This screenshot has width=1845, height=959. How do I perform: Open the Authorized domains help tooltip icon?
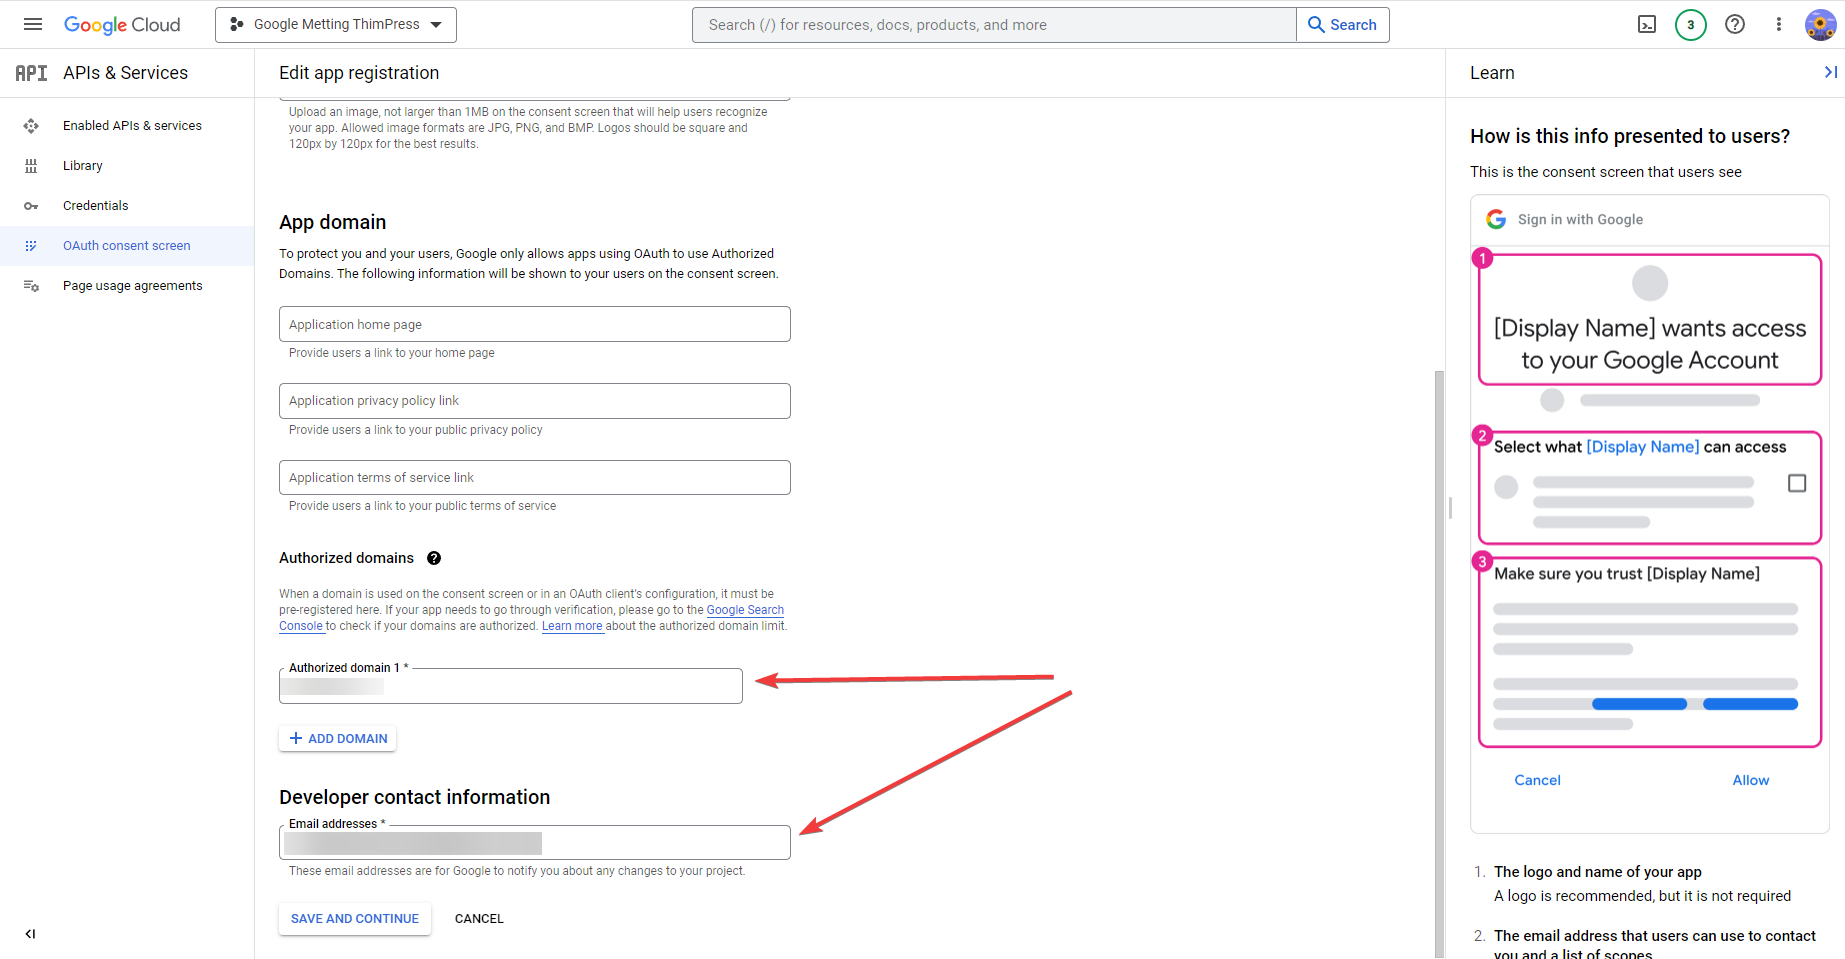[x=434, y=558]
